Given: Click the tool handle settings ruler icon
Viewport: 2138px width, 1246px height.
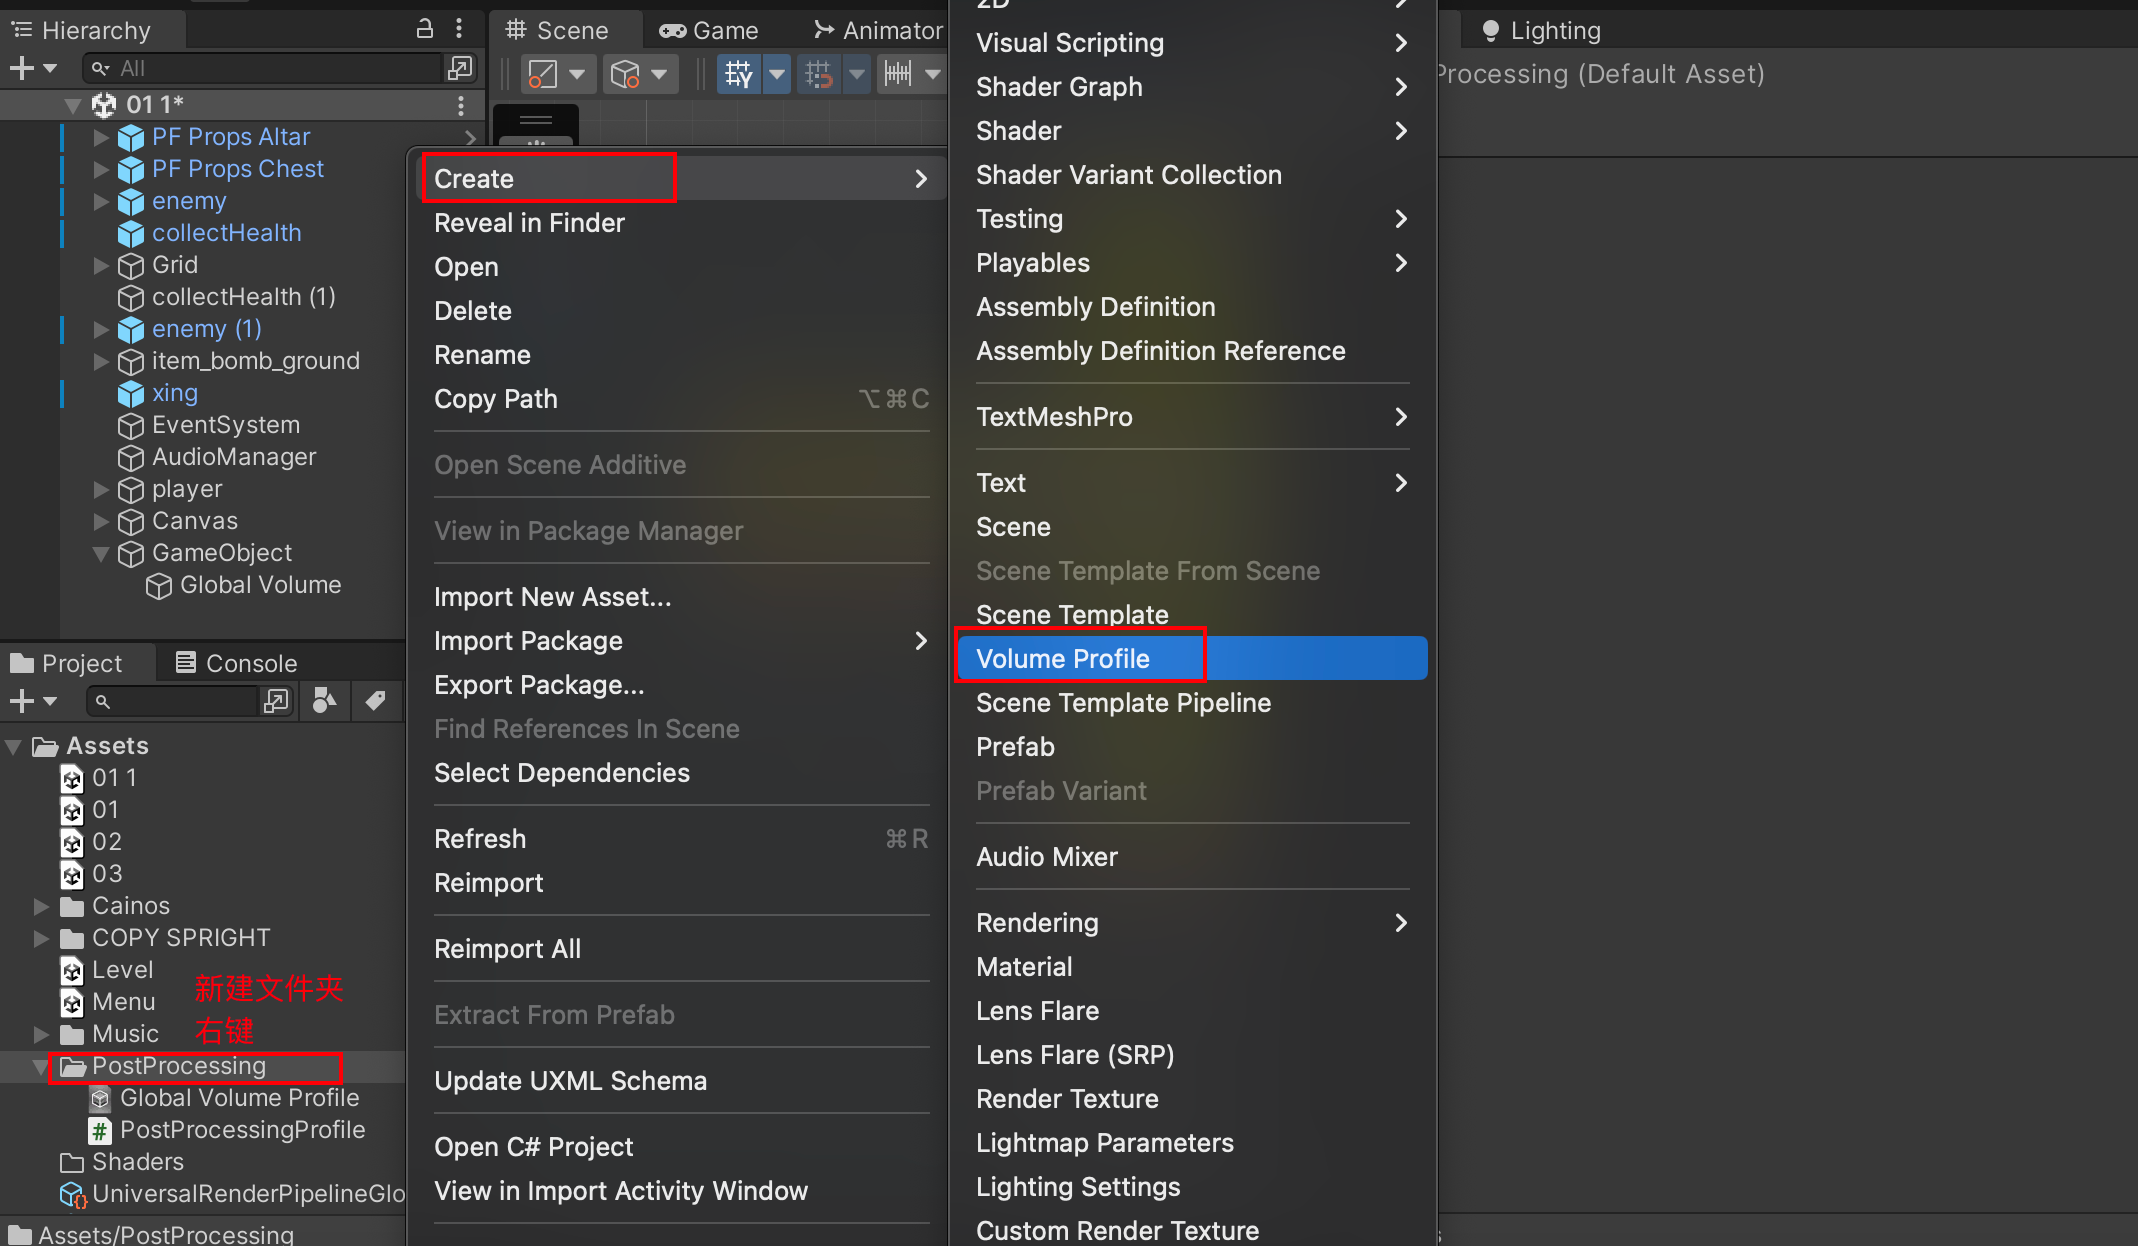Looking at the screenshot, I should click(x=898, y=73).
